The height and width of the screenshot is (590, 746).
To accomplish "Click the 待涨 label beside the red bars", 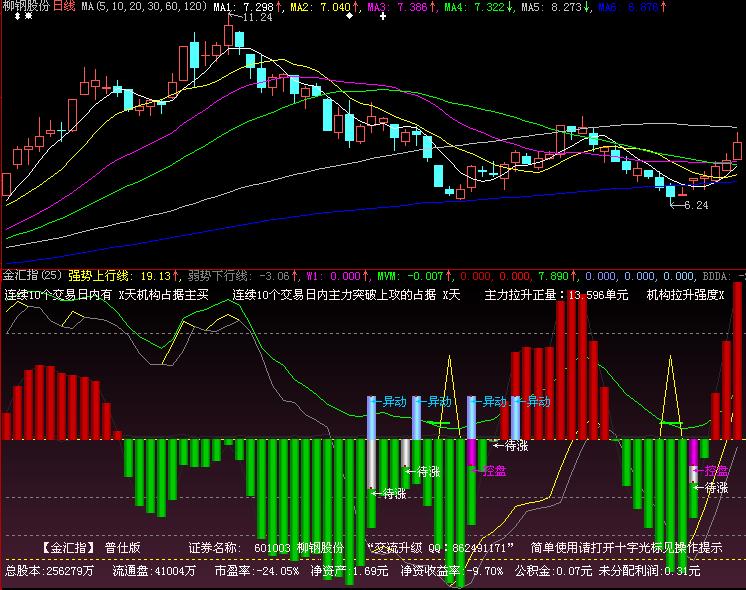I will click(x=516, y=446).
